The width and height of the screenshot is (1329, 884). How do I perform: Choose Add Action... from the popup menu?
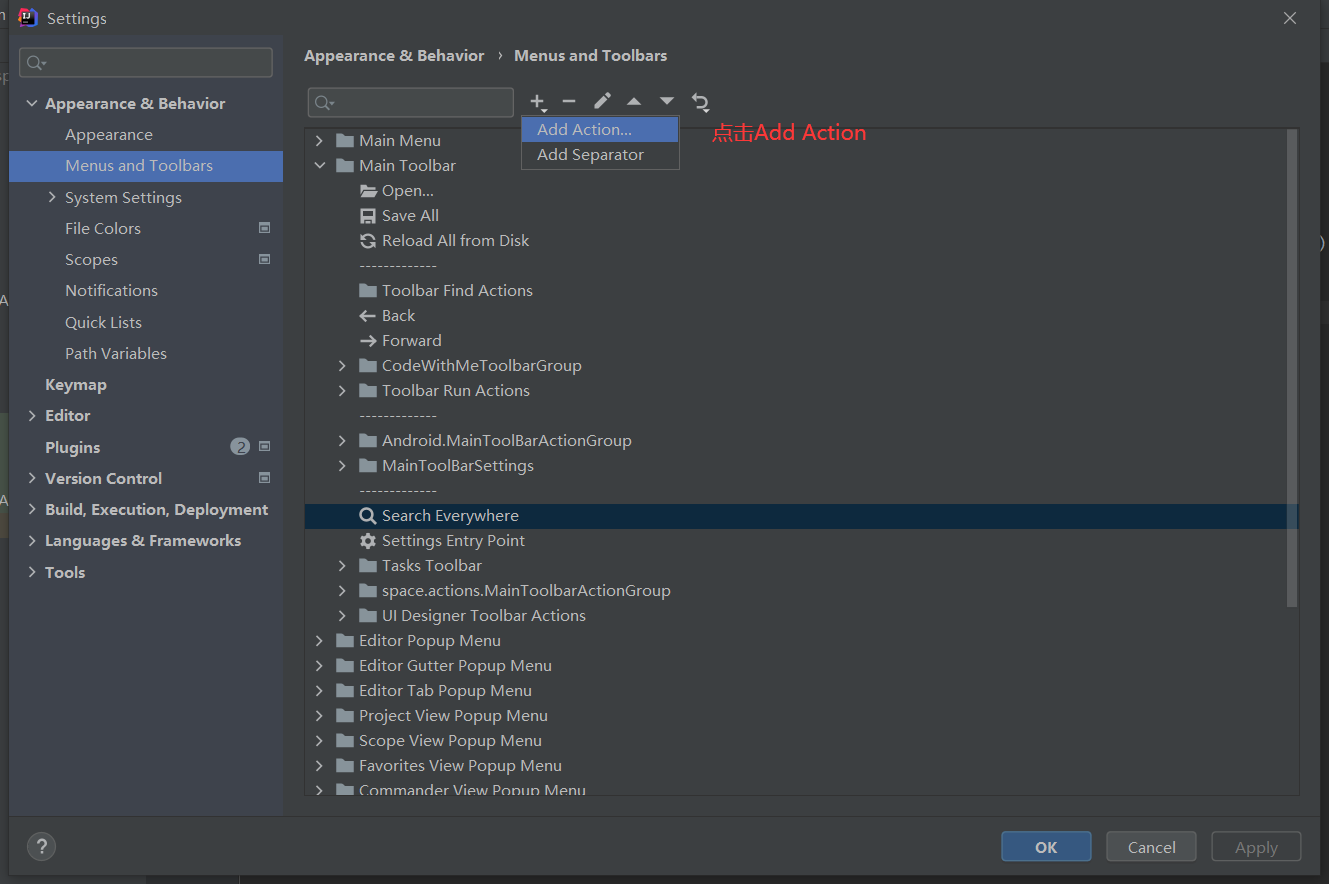[600, 130]
